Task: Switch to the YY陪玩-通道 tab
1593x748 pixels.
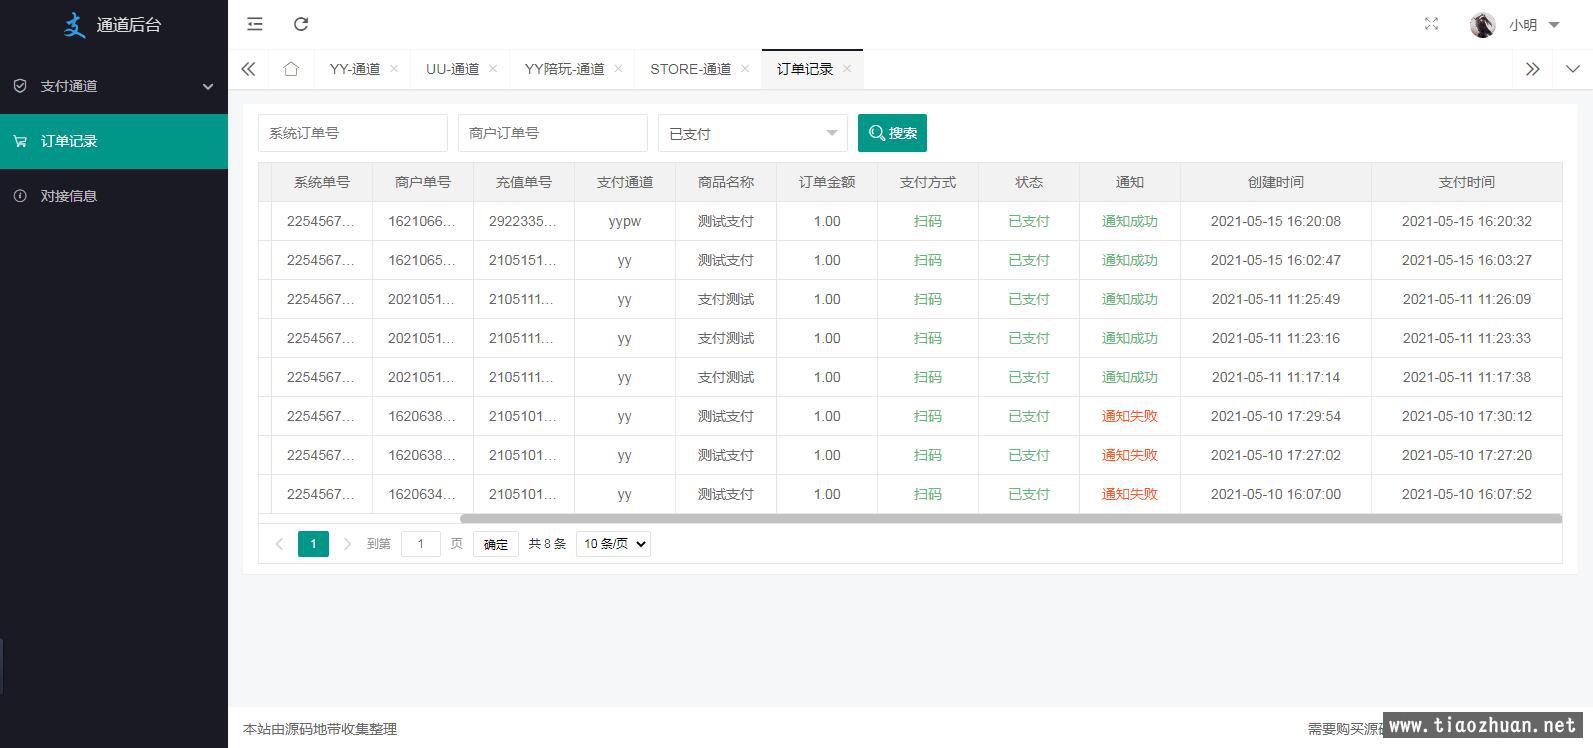Action: [564, 69]
